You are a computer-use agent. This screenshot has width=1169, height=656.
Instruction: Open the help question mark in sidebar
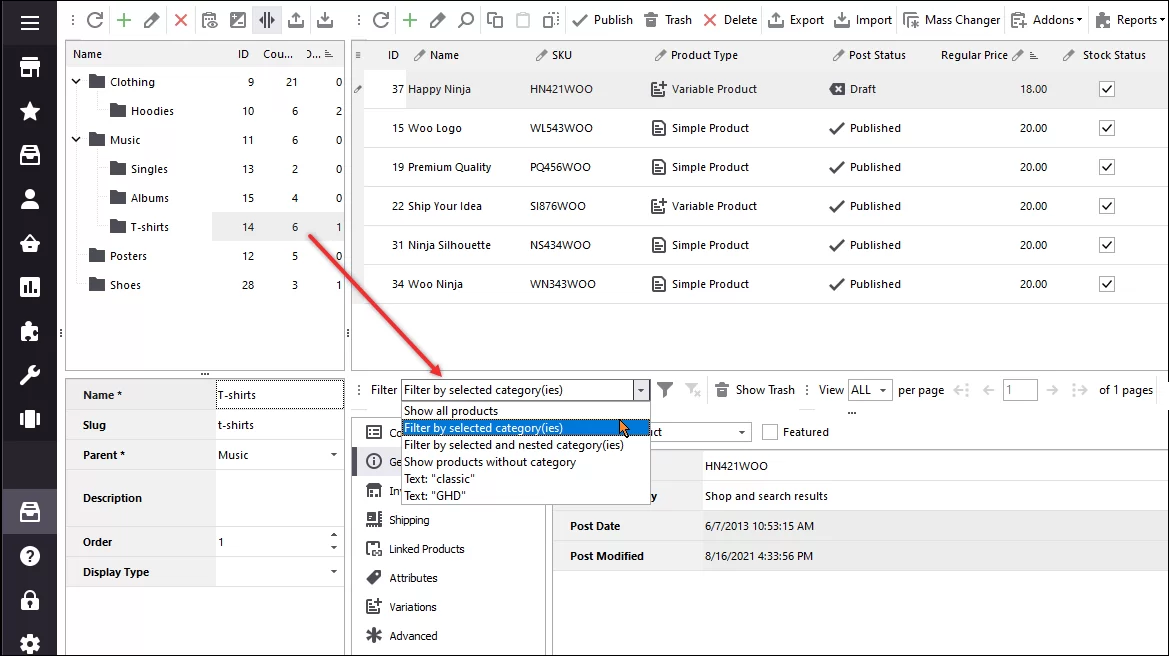coord(30,556)
